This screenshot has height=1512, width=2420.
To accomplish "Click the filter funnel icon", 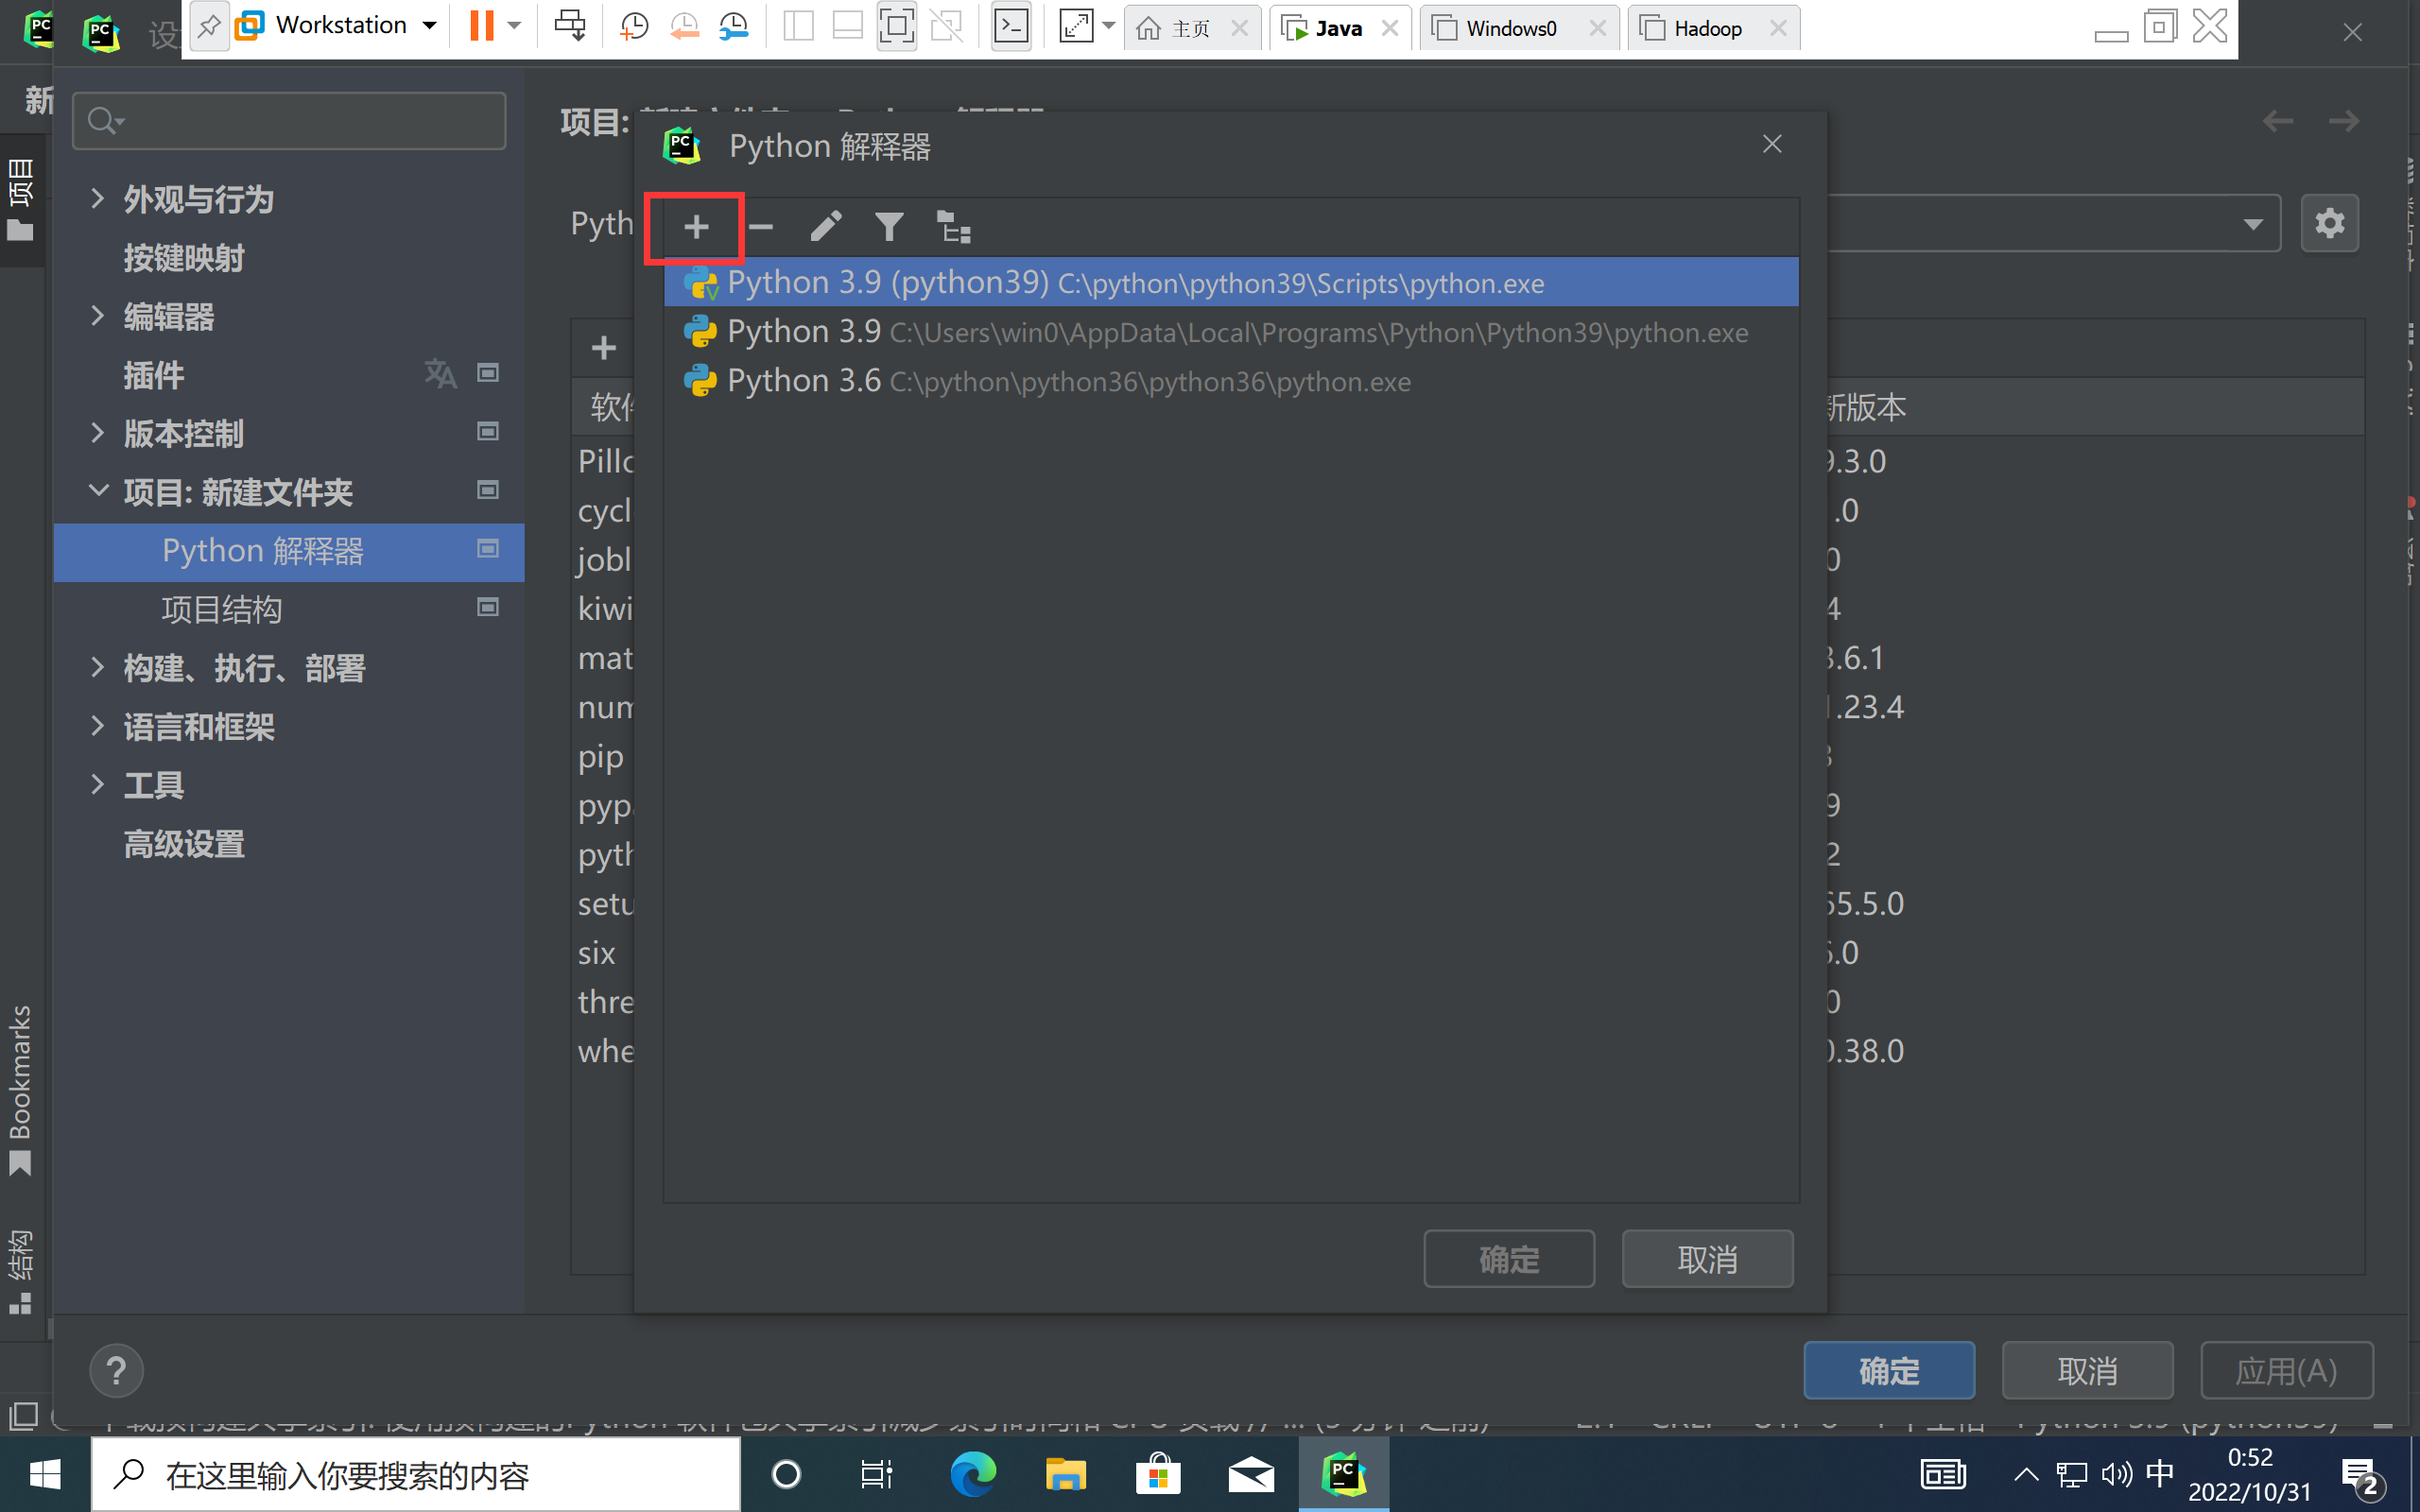I will point(889,228).
